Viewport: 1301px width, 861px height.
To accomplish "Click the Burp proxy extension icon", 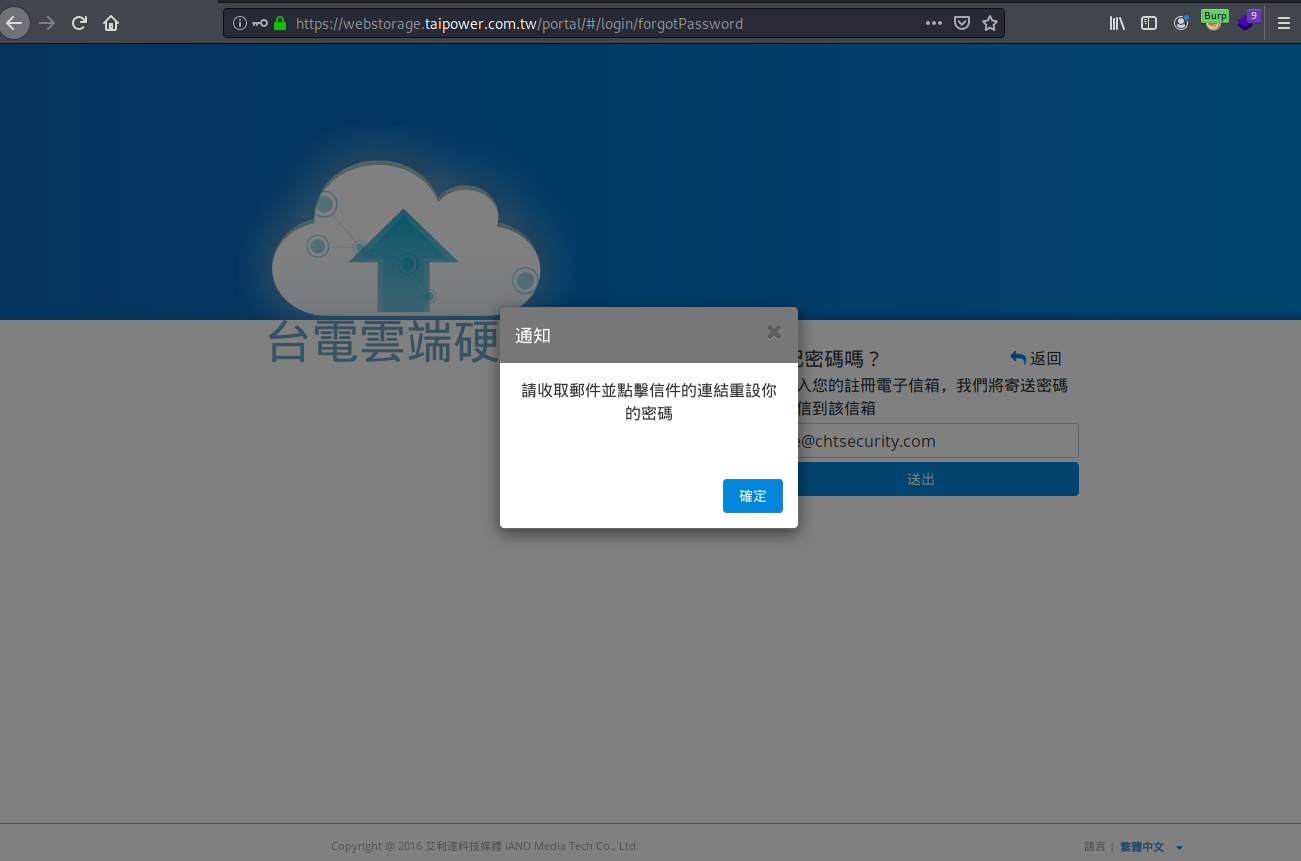I will pos(1214,21).
